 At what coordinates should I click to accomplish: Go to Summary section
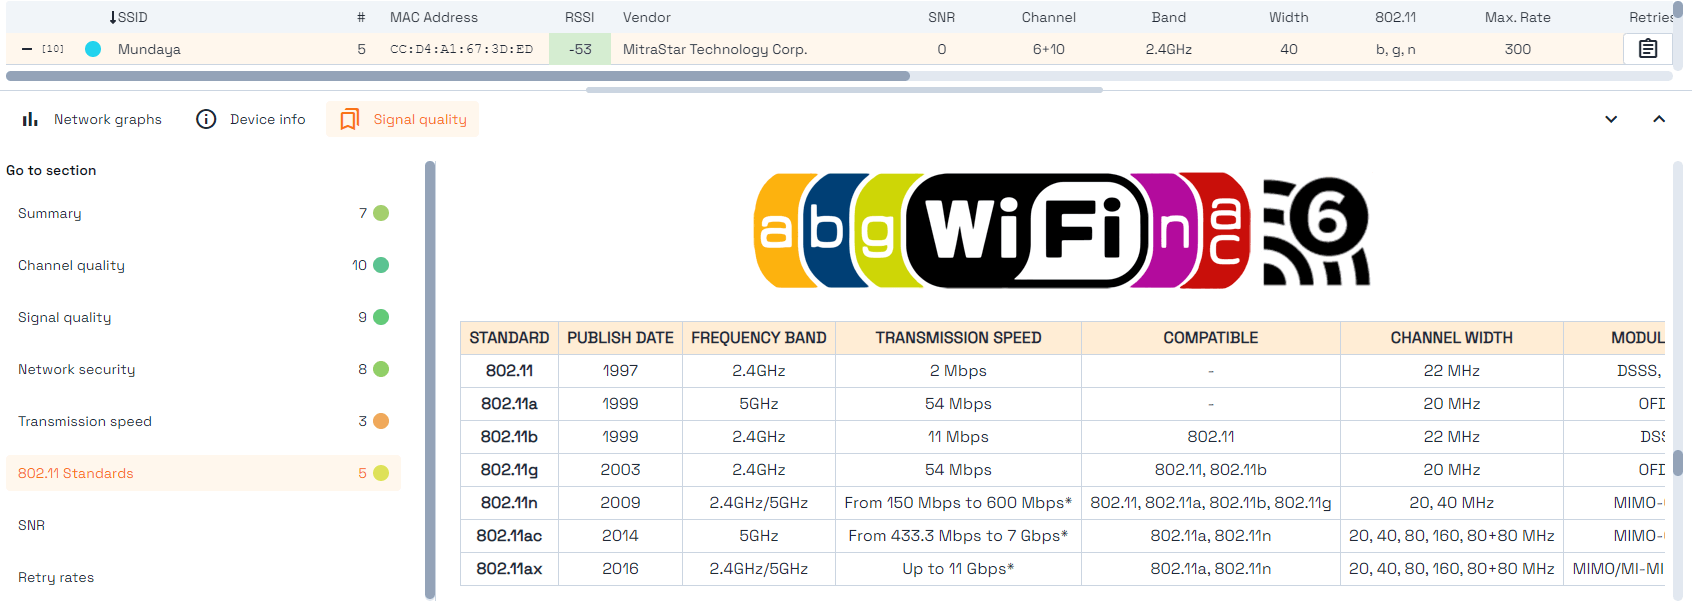[203, 213]
